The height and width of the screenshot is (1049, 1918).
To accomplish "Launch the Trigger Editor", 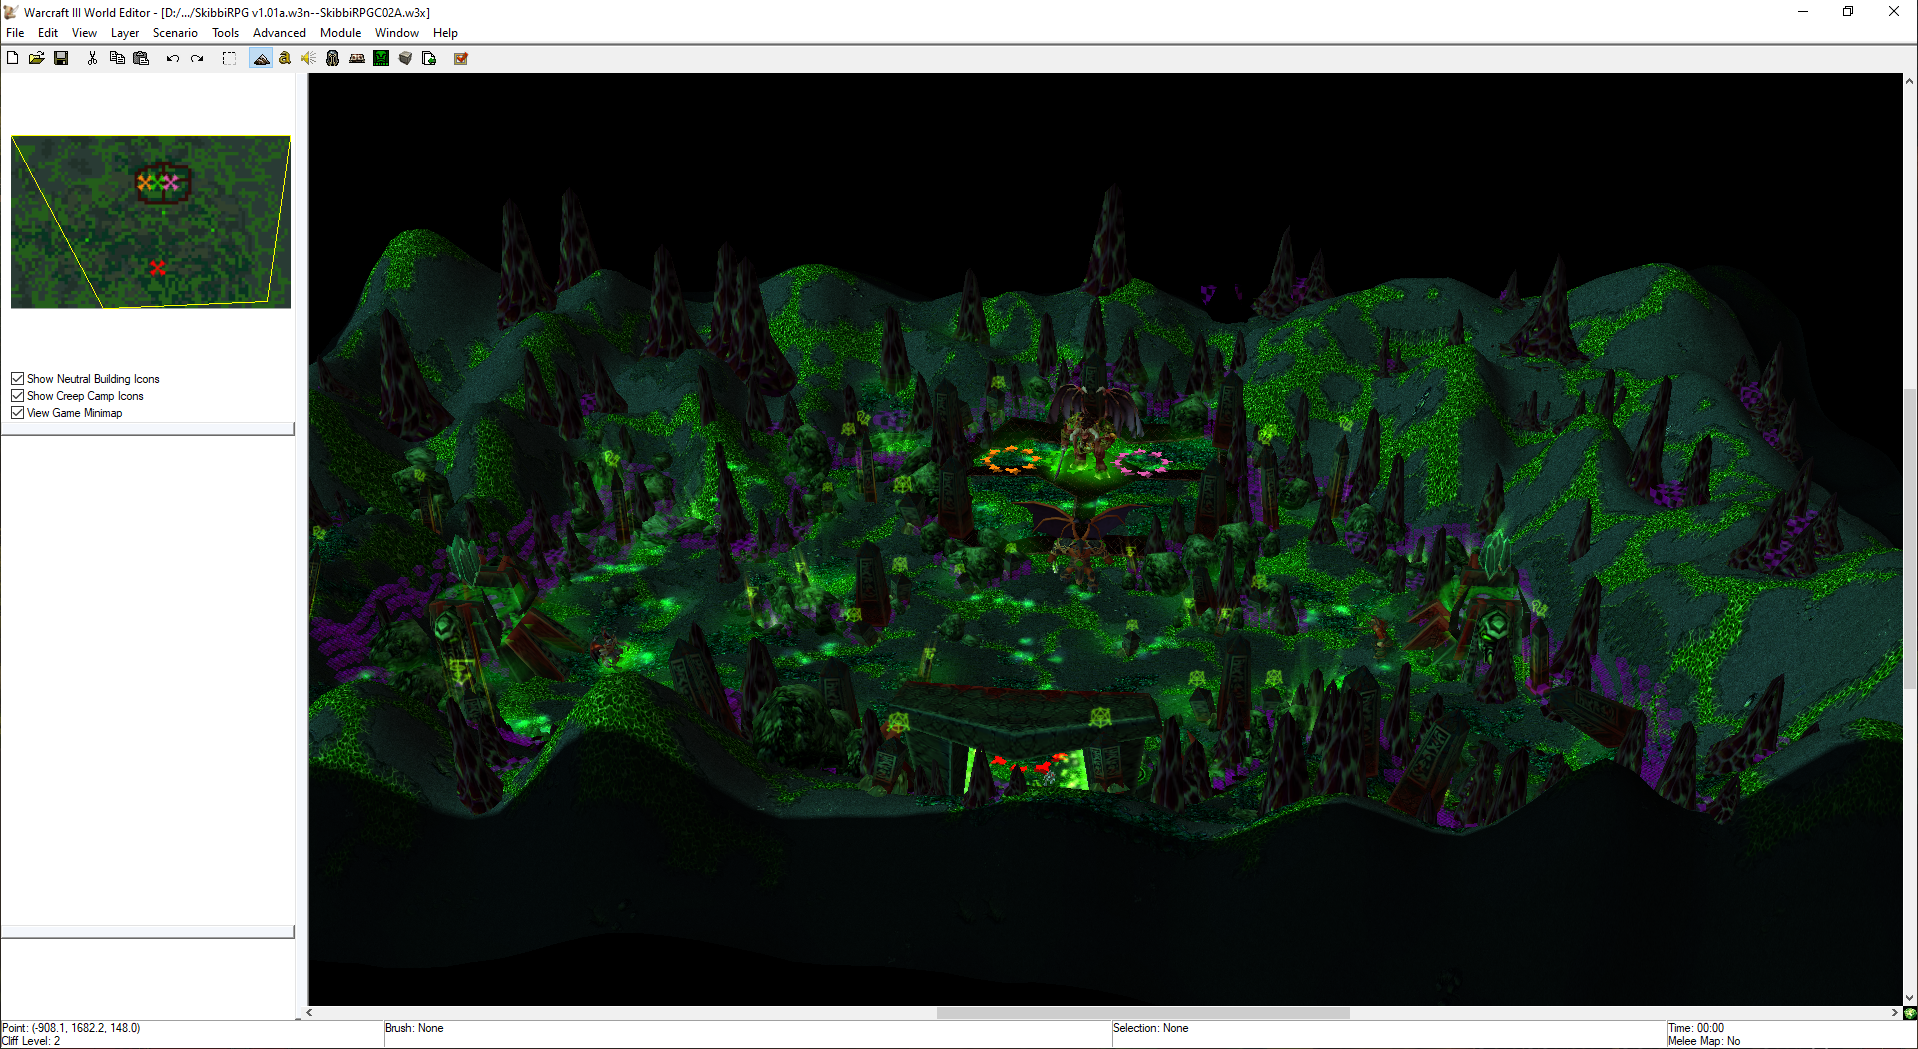I will tap(285, 58).
